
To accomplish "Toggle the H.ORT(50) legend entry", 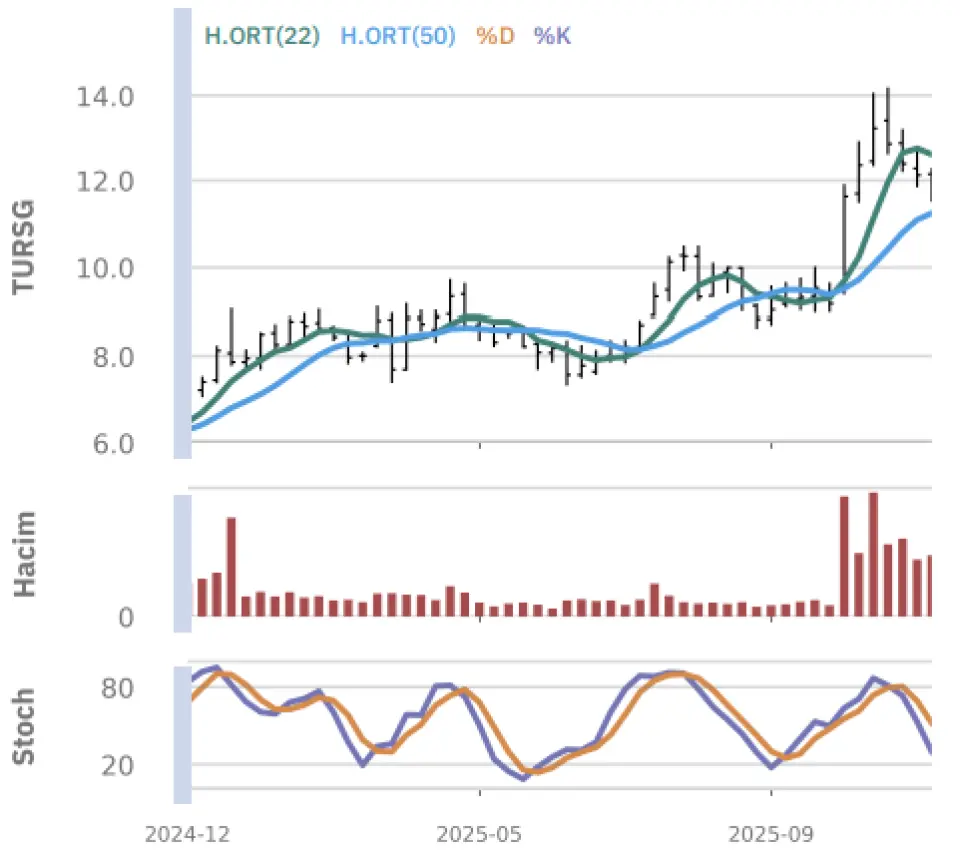I will (x=398, y=36).
